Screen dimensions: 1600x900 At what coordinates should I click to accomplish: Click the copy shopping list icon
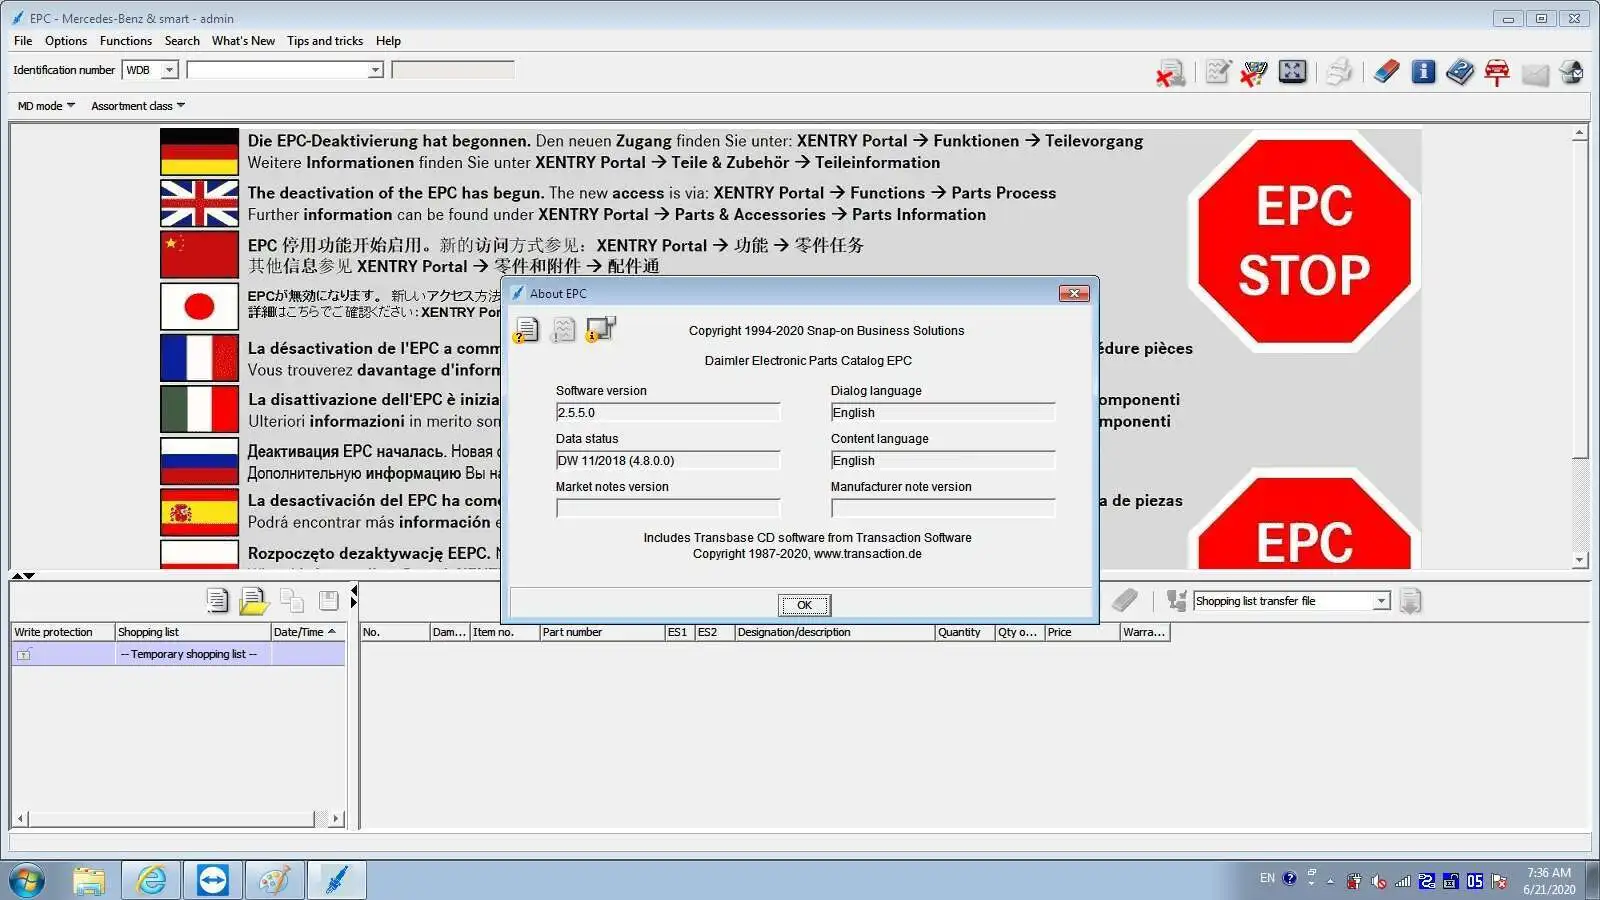[x=292, y=600]
